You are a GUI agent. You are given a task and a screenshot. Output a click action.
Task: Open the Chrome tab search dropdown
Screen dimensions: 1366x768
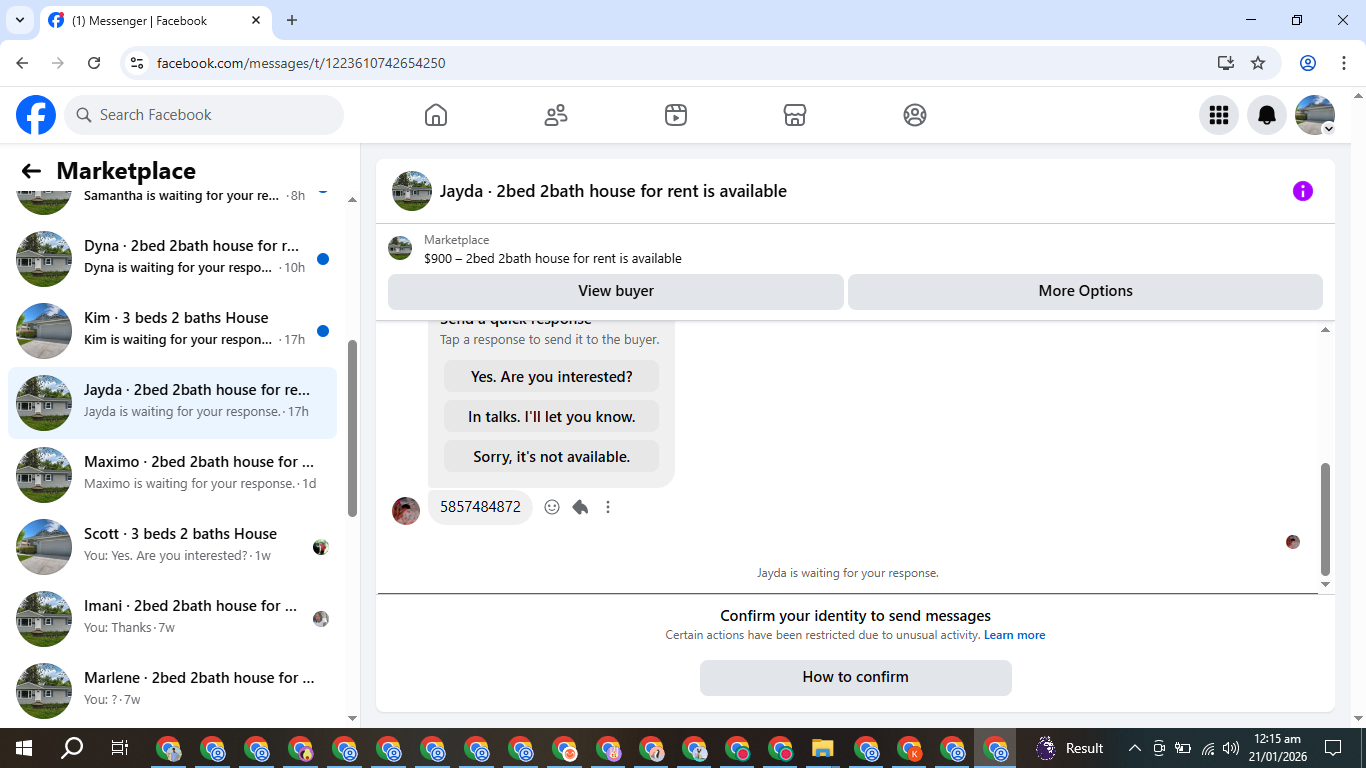tap(19, 20)
